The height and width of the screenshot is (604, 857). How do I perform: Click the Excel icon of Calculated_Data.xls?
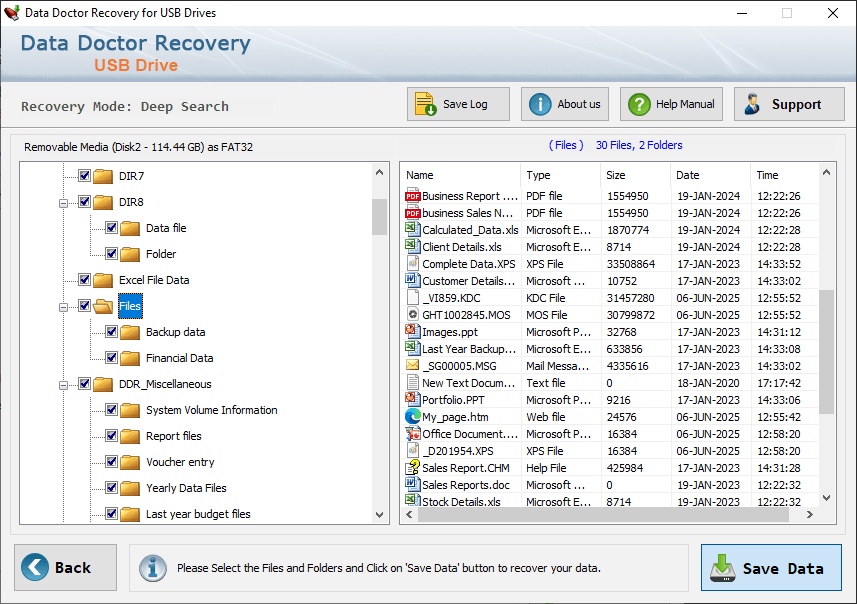413,229
